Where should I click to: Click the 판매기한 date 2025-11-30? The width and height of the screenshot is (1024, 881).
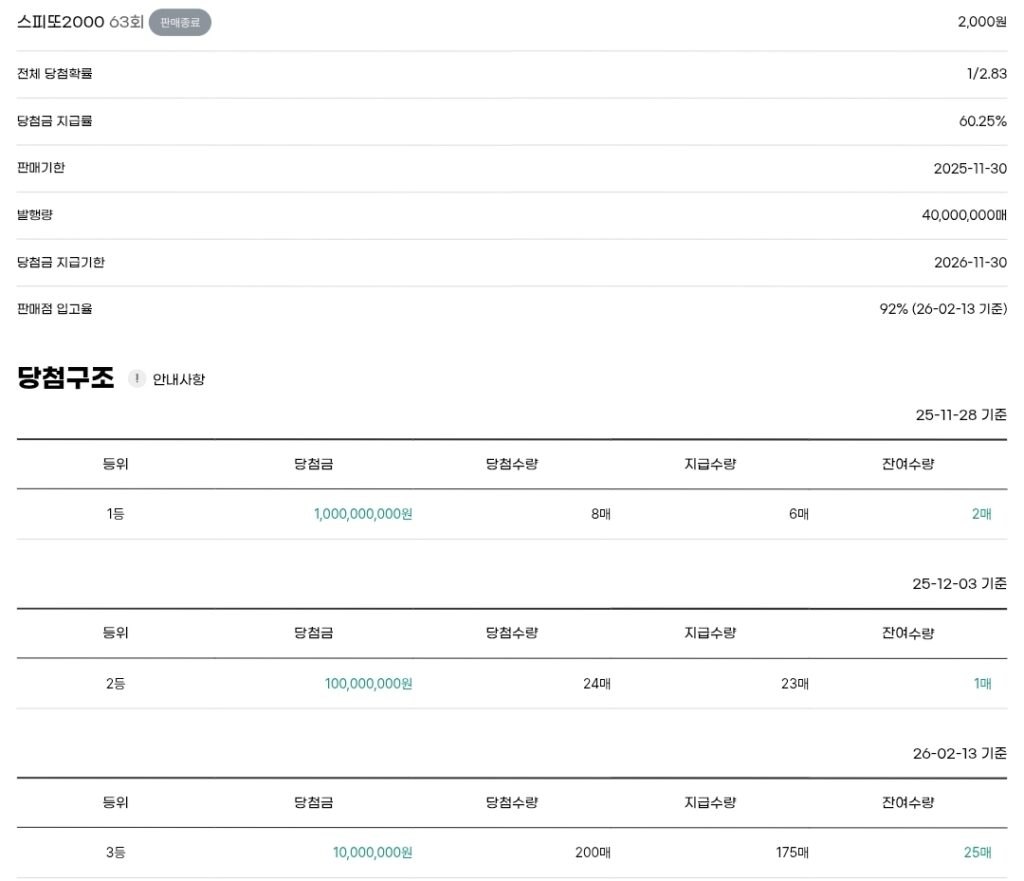coord(970,168)
